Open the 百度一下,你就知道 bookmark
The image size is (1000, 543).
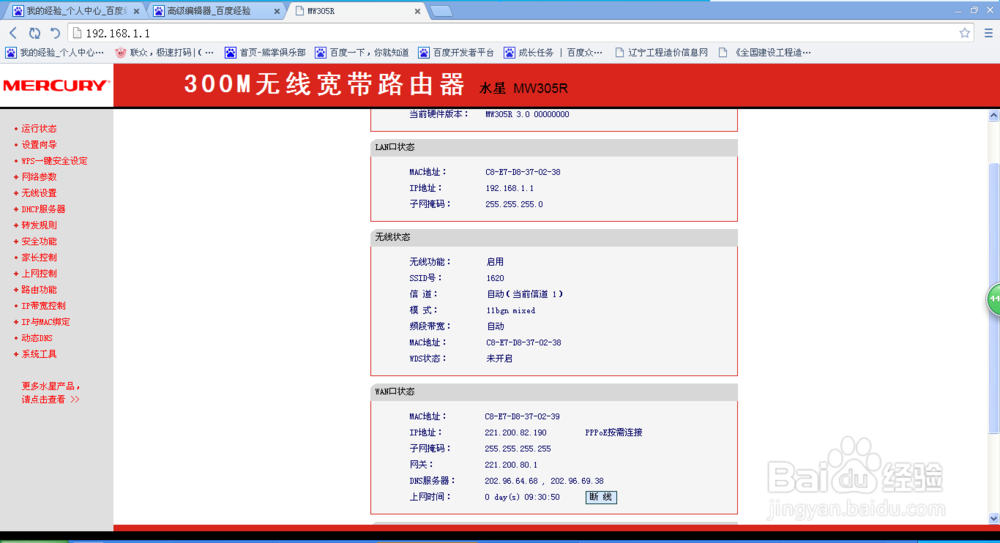point(362,53)
